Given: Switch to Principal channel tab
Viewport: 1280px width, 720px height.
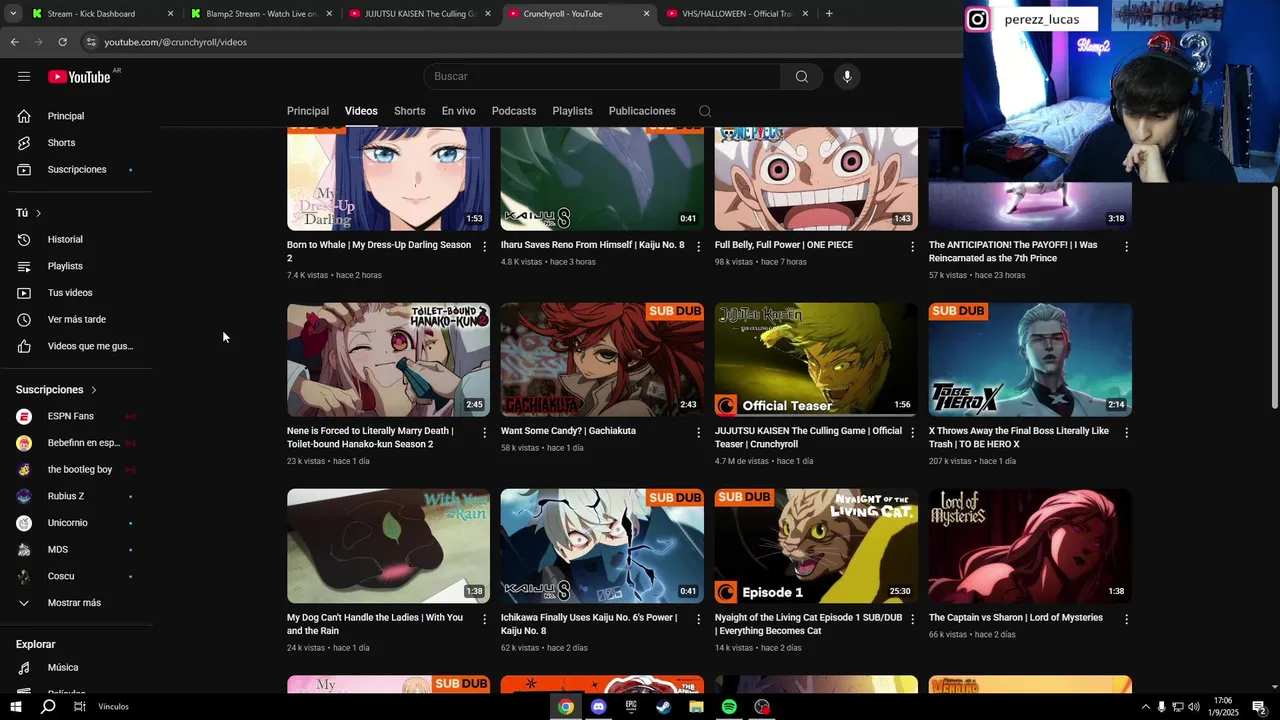Looking at the screenshot, I should (308, 111).
